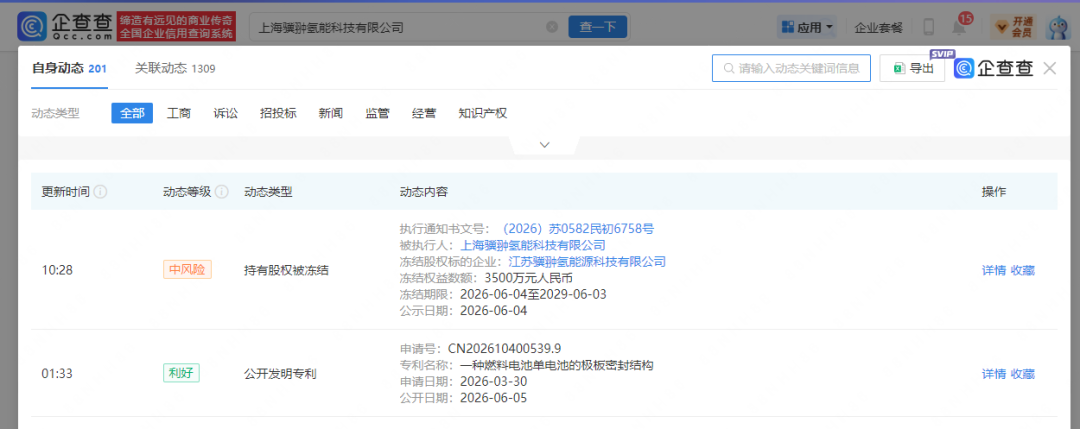
Task: Click the freeze period 2026-06-04至2029-06-03
Action: 532,295
